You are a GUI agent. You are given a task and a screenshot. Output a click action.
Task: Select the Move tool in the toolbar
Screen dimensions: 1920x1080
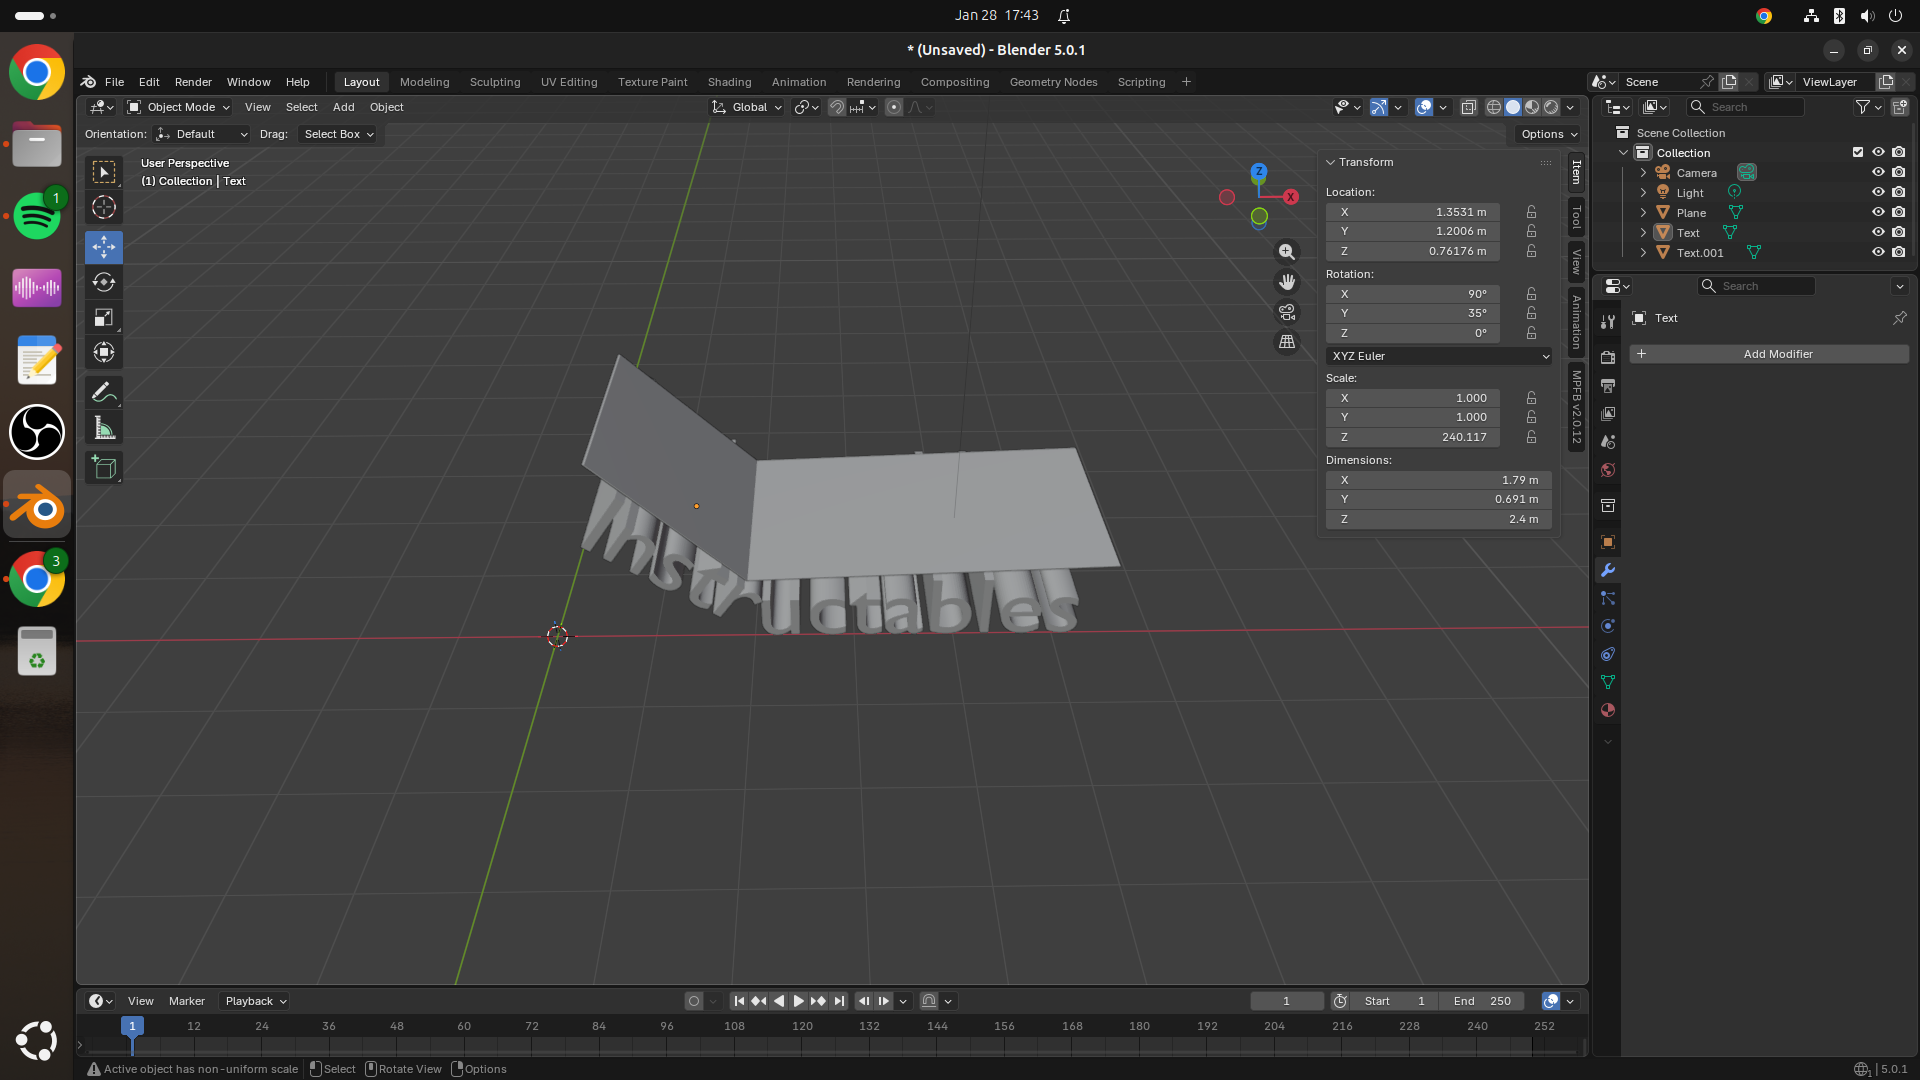(103, 247)
